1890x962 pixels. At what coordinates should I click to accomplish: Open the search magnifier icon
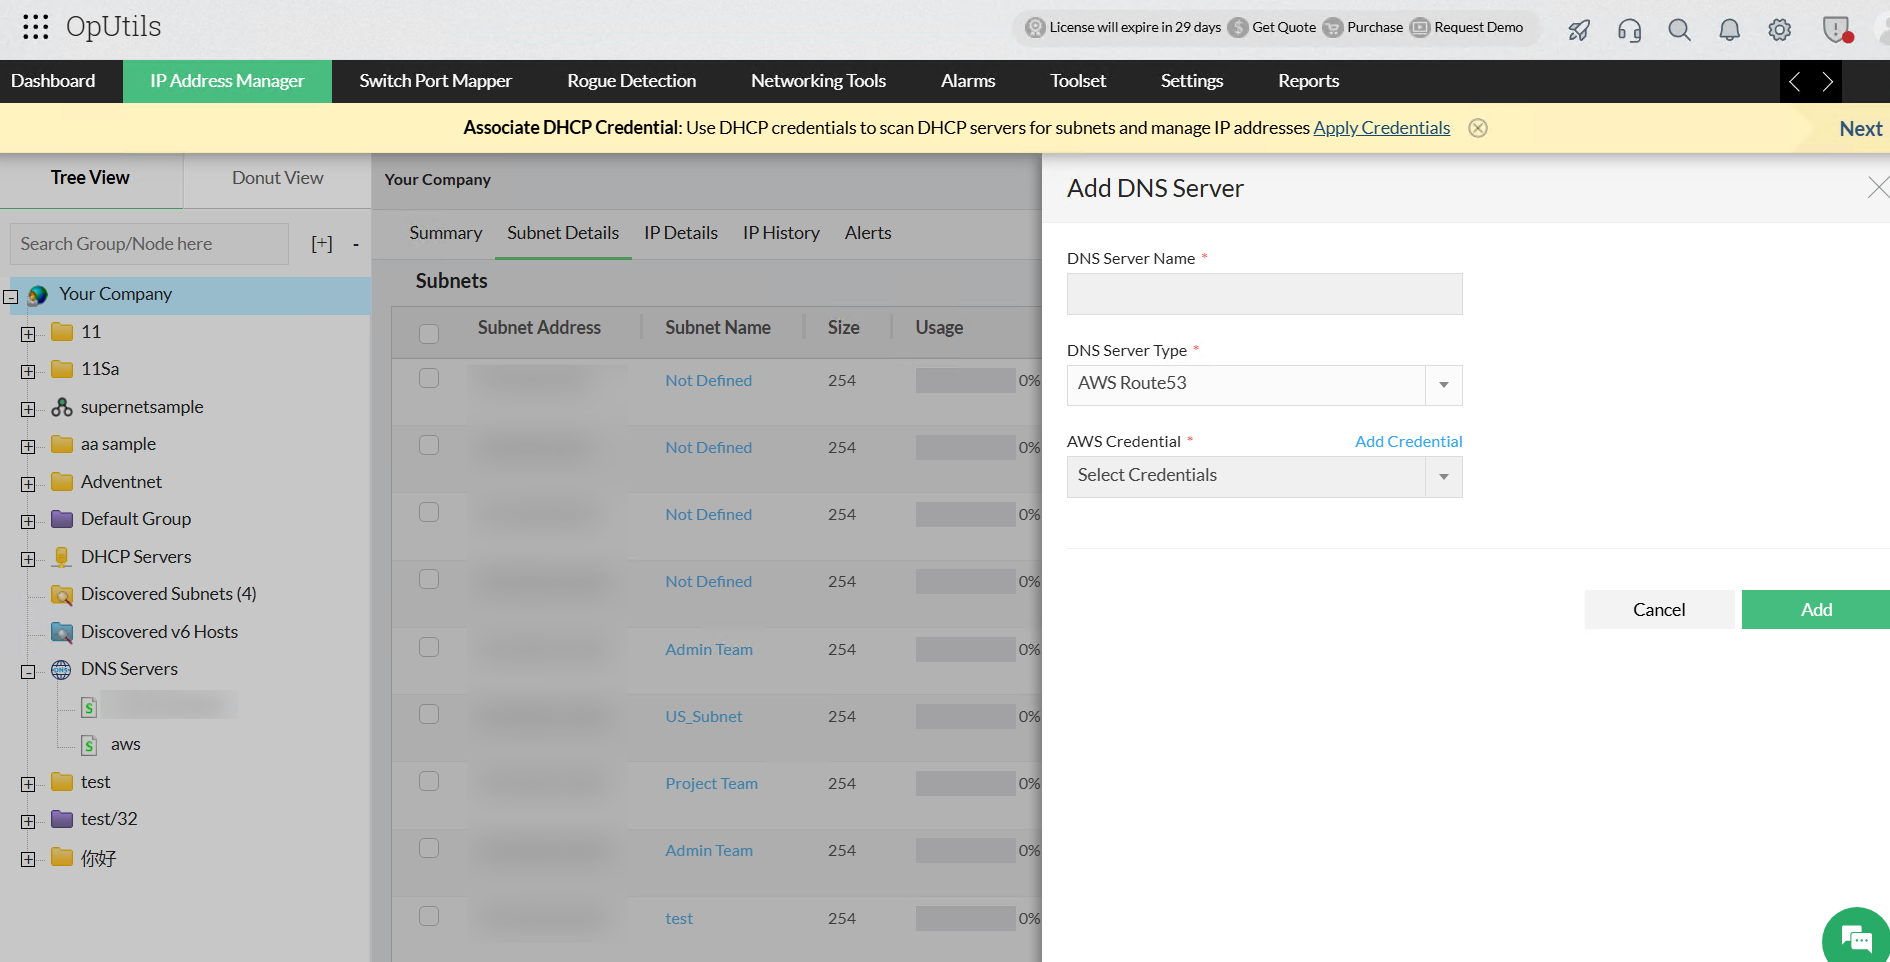1679,30
